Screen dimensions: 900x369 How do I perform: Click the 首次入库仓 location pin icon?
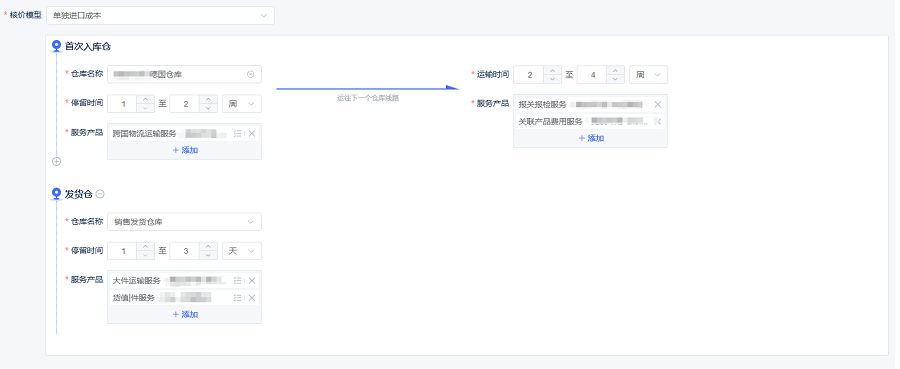[56, 46]
